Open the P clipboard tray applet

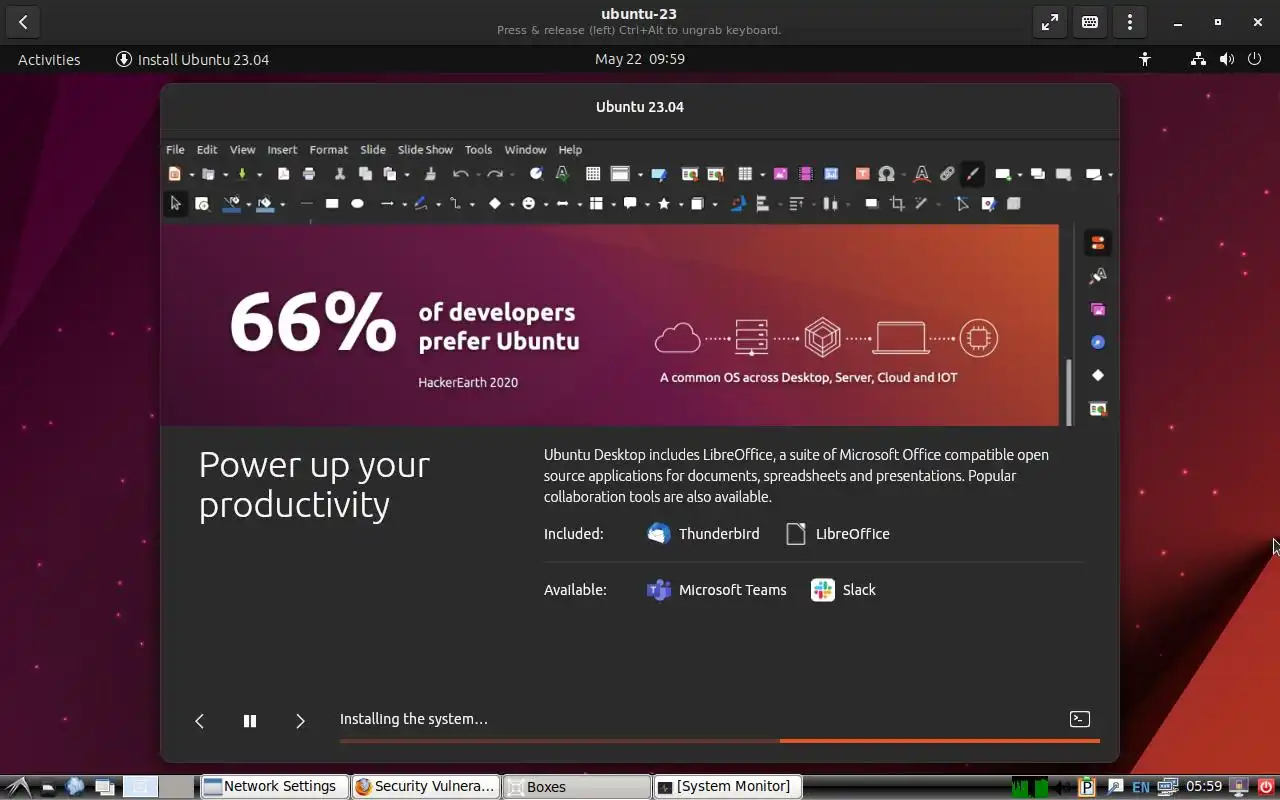[x=1088, y=787]
